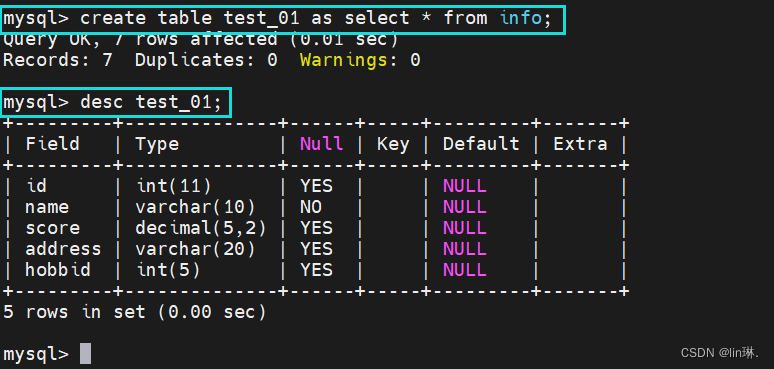774x369 pixels.
Task: Click the terminal cursor block at the prompt
Action: tap(85, 354)
